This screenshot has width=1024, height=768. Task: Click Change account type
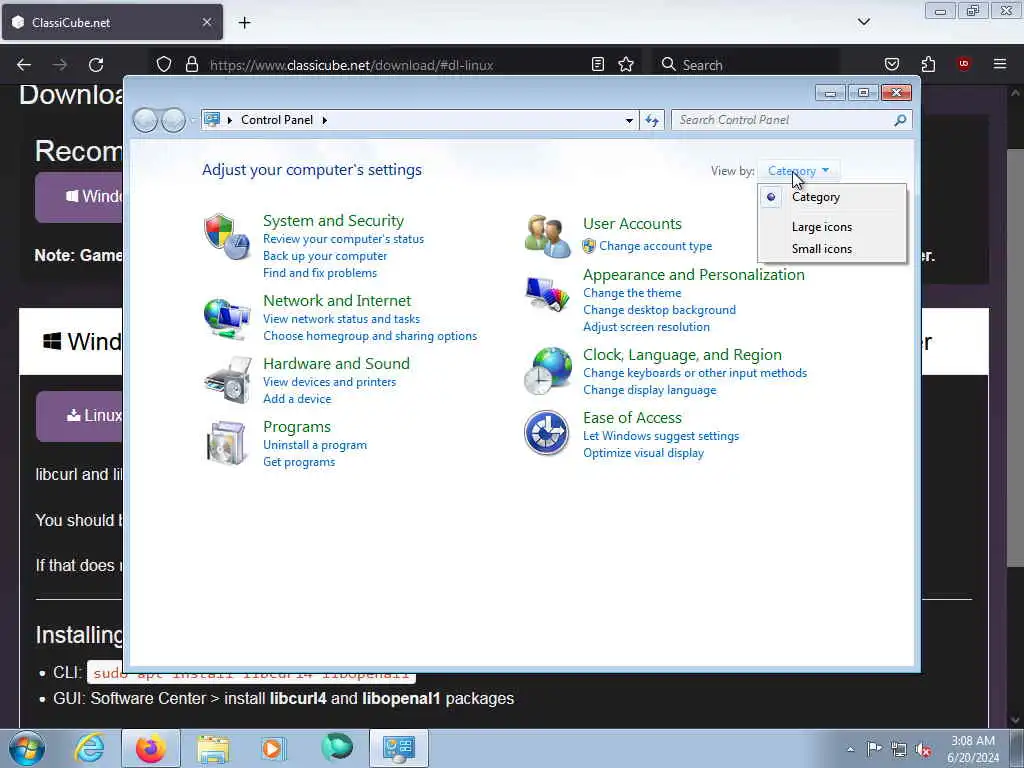(656, 246)
